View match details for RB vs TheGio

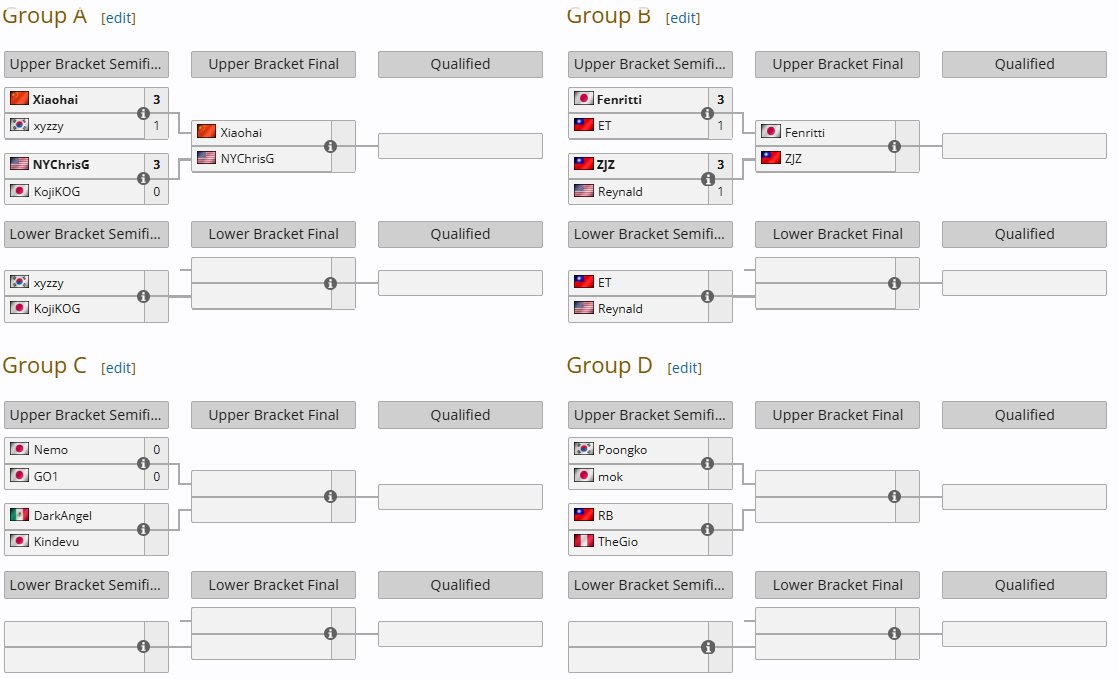point(707,529)
